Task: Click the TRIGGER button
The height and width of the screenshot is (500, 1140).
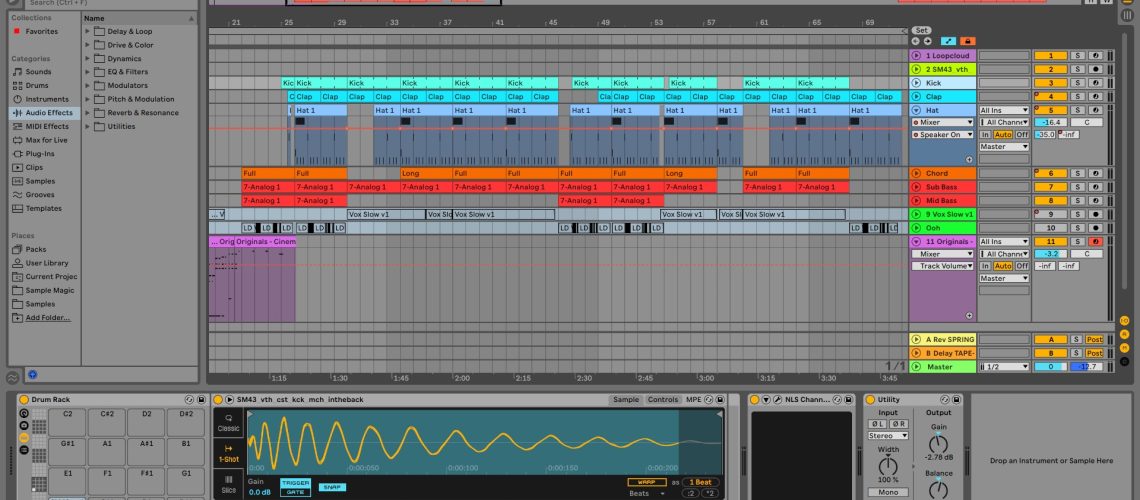Action: click(295, 483)
